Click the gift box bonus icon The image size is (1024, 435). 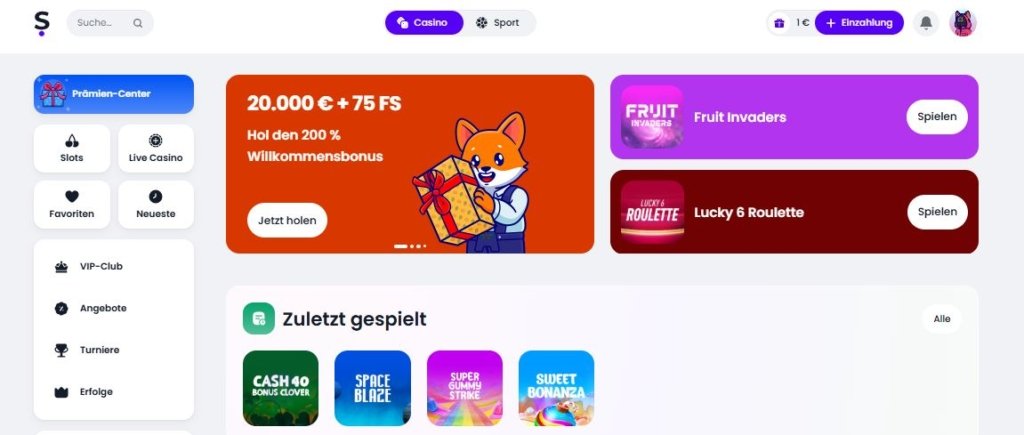point(779,23)
